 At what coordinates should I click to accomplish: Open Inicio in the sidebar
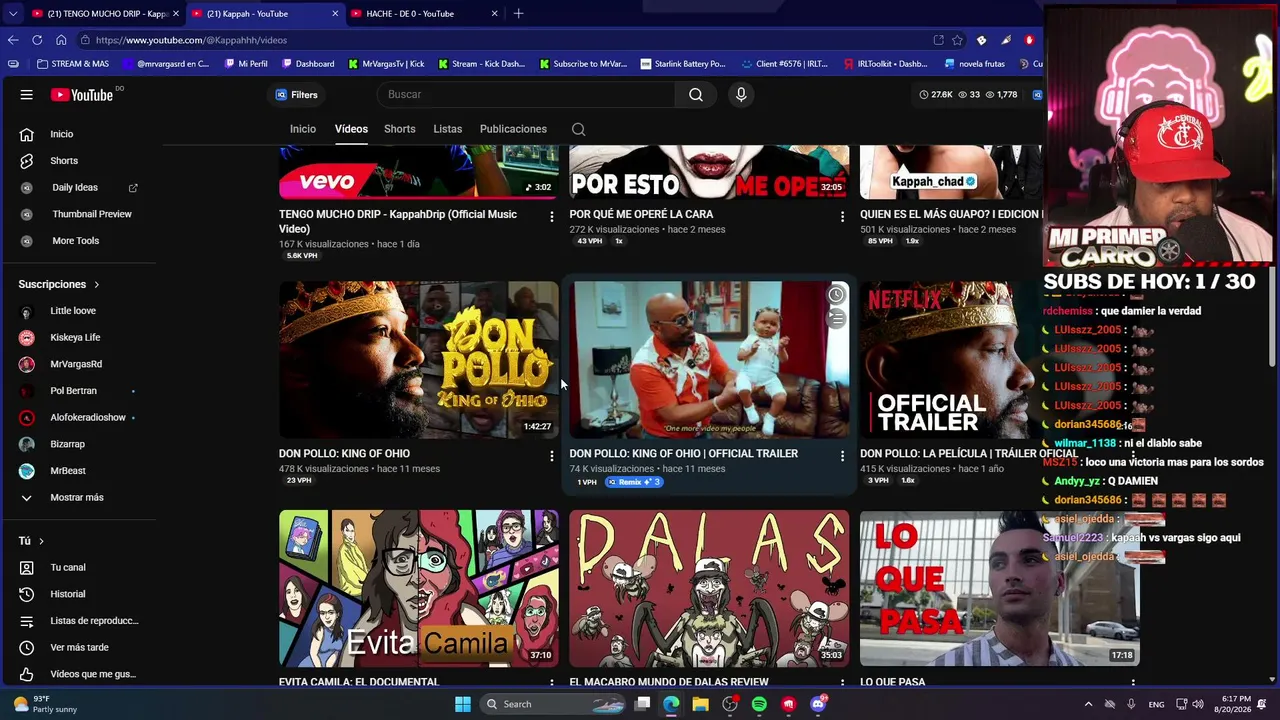point(64,134)
